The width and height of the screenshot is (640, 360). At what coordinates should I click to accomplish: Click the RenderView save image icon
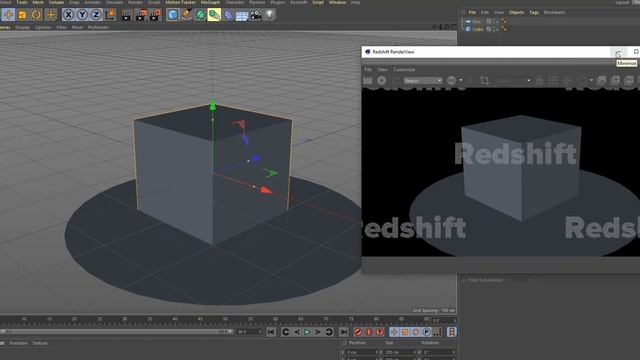click(x=602, y=80)
